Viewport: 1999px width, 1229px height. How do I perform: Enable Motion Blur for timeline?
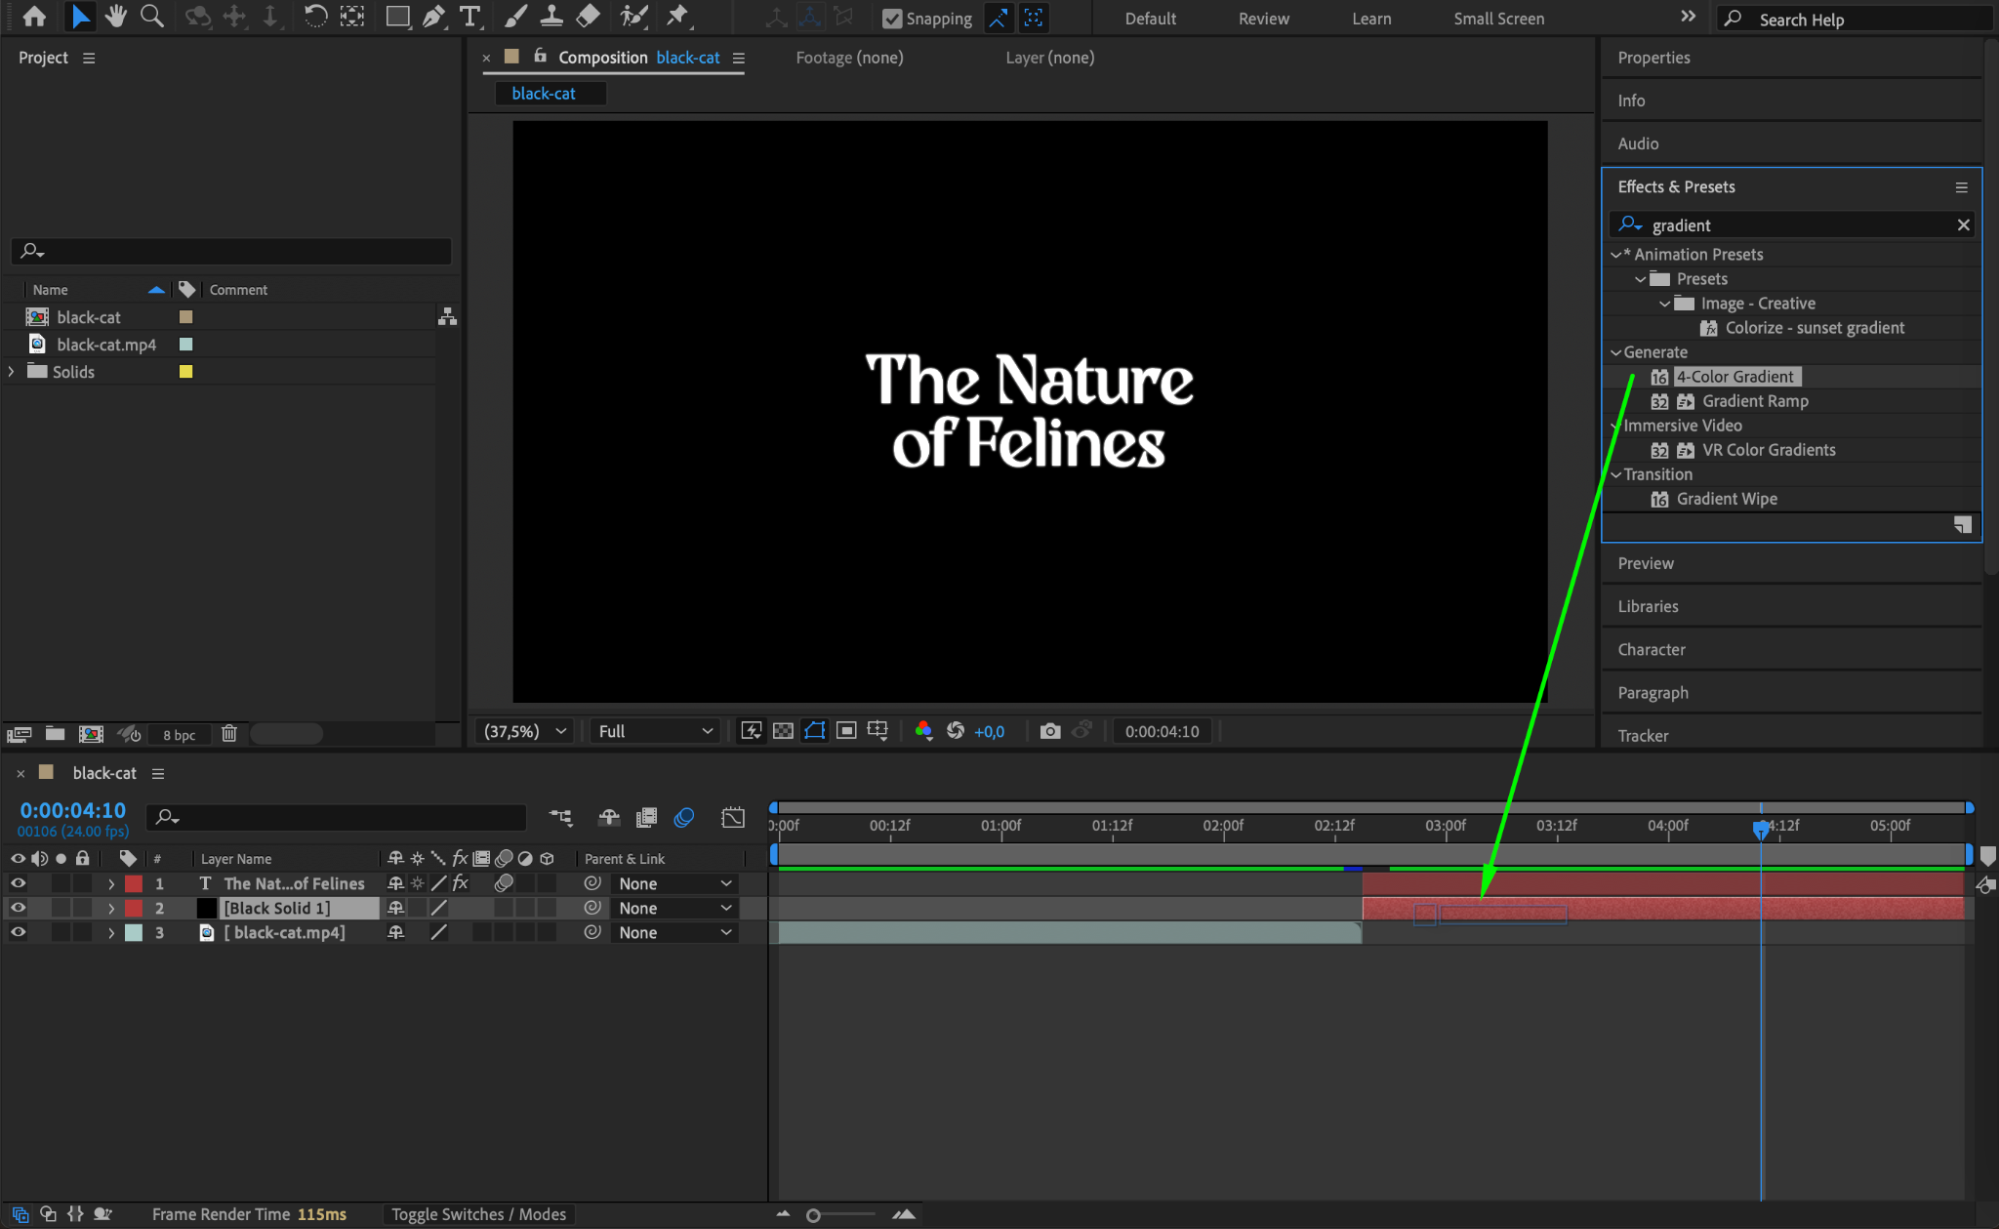point(684,818)
